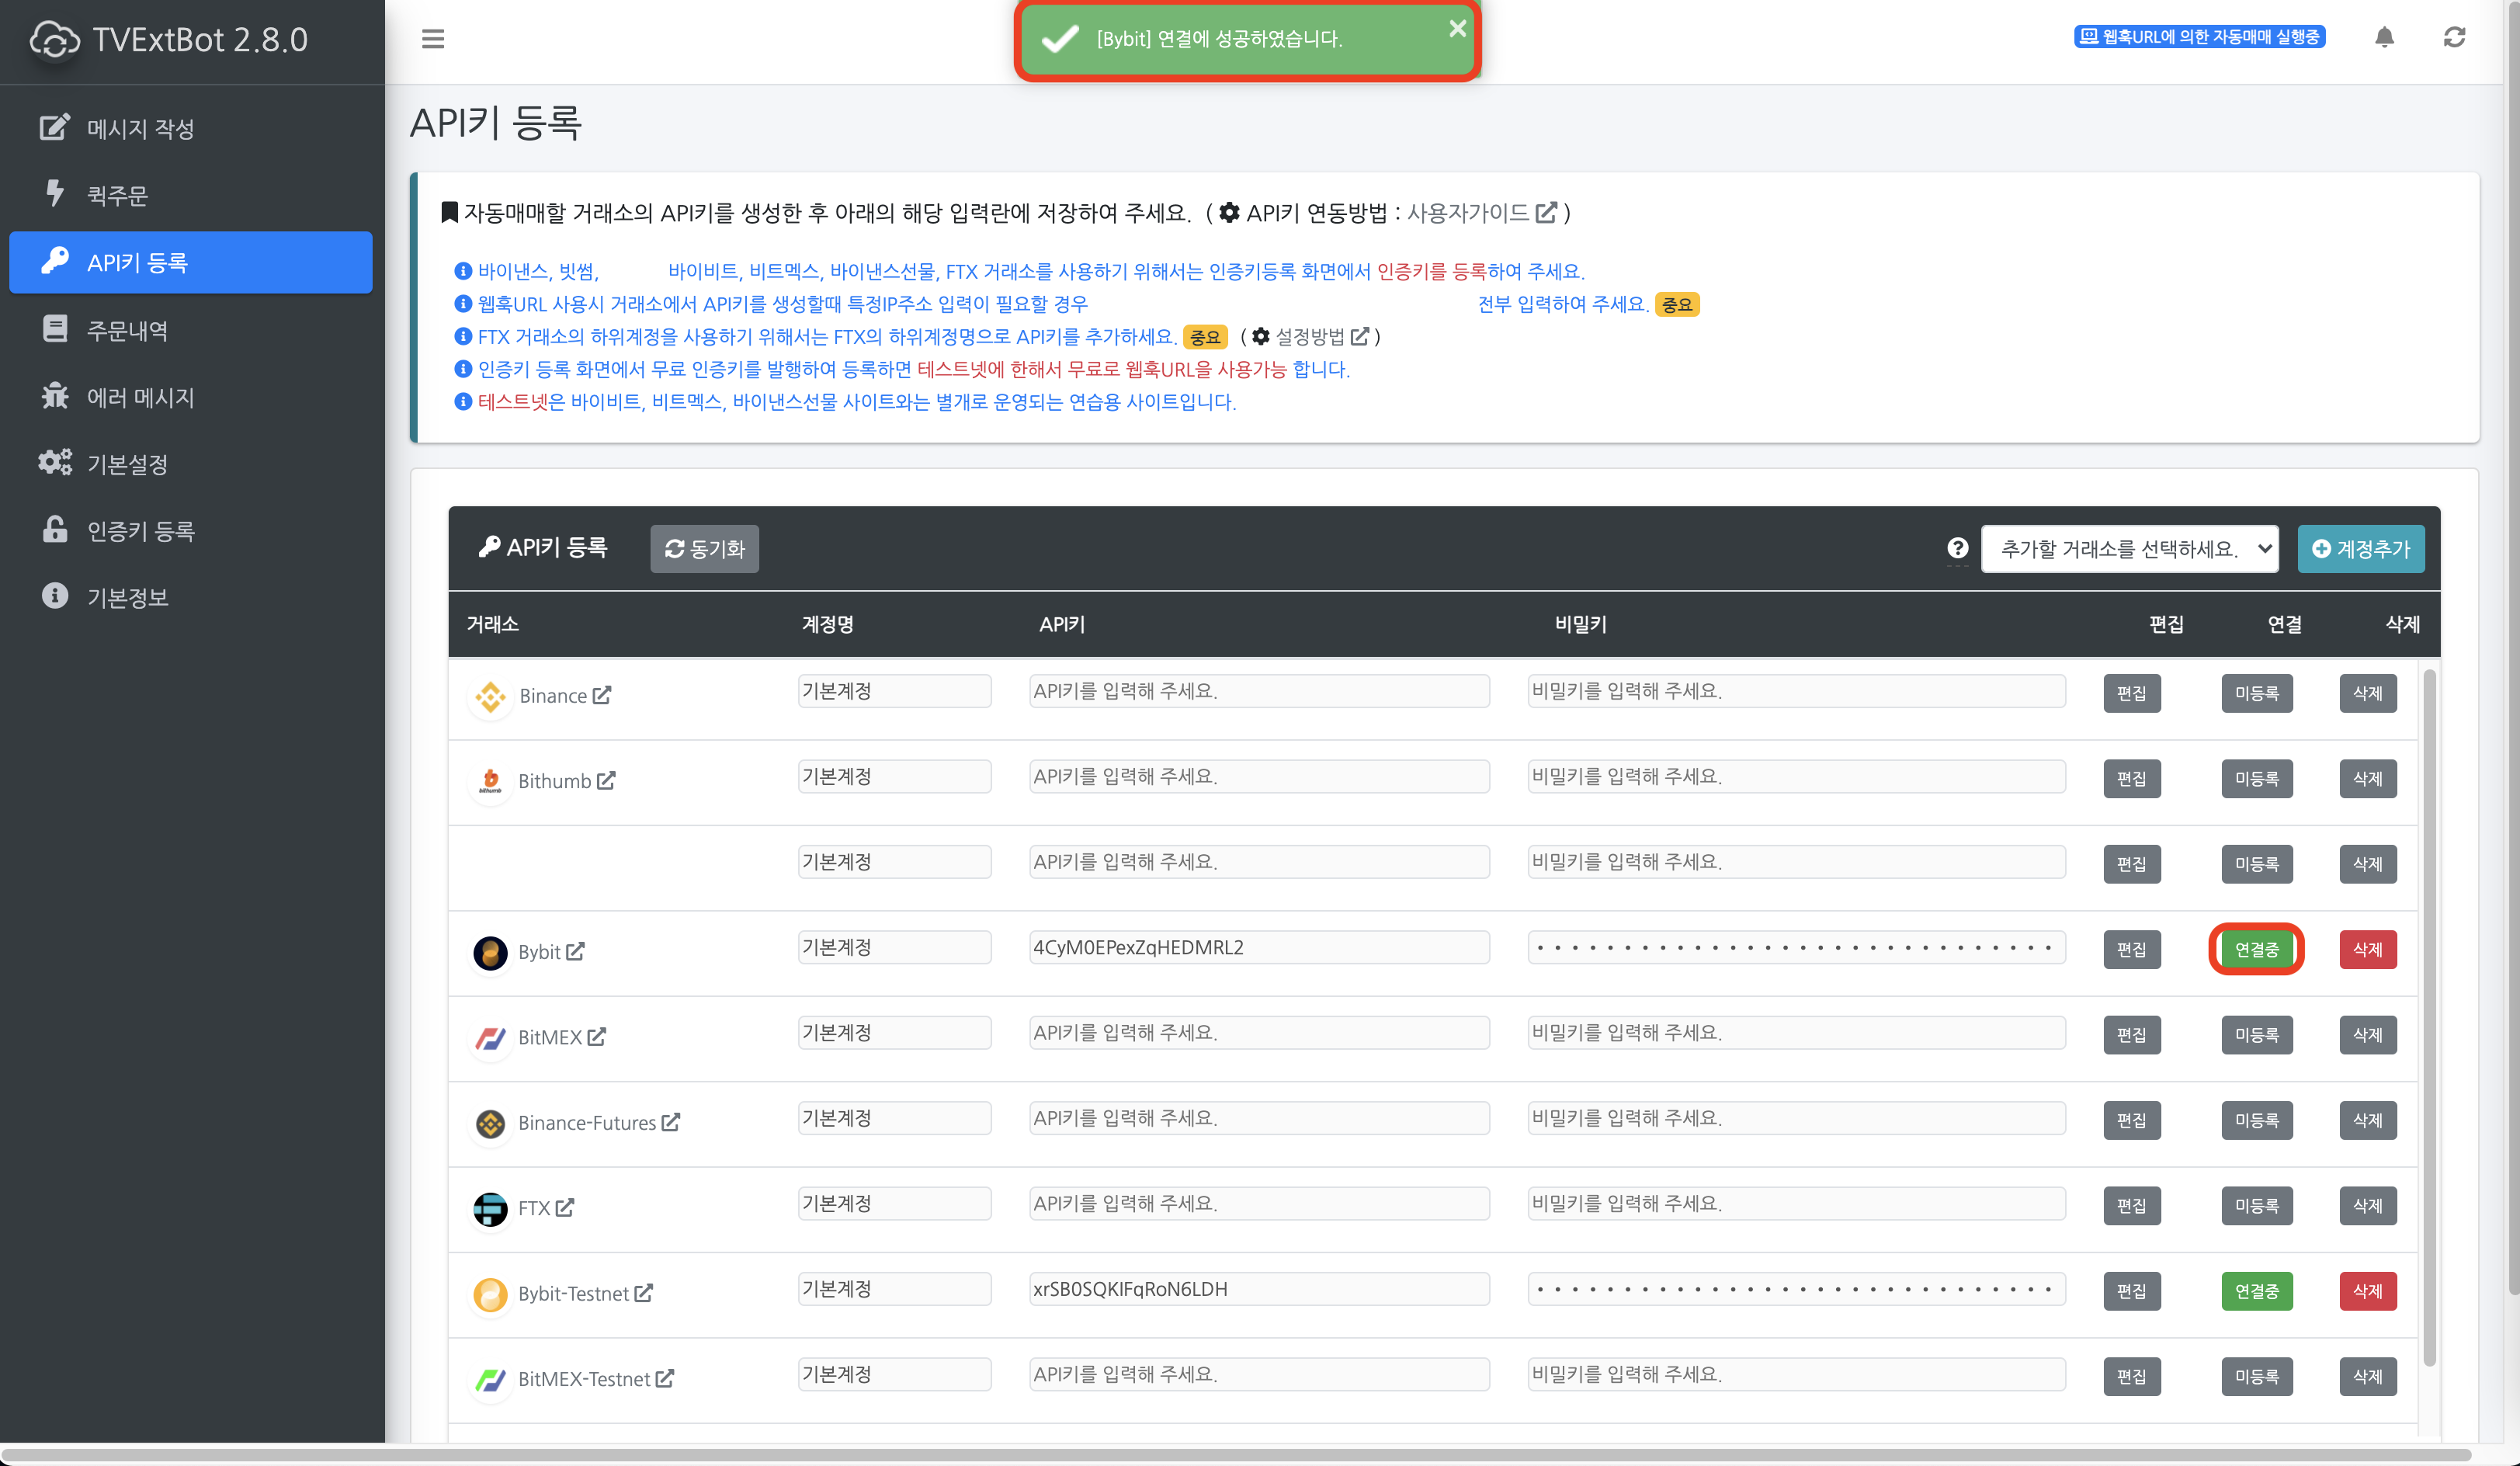Click the green 연결중 button for Bybit

tap(2257, 949)
